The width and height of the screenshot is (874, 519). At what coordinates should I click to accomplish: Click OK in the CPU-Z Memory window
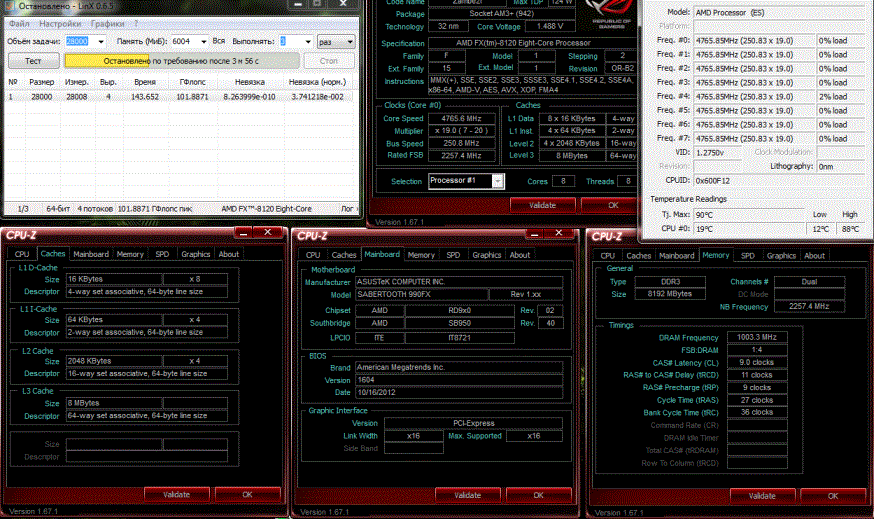[832, 496]
